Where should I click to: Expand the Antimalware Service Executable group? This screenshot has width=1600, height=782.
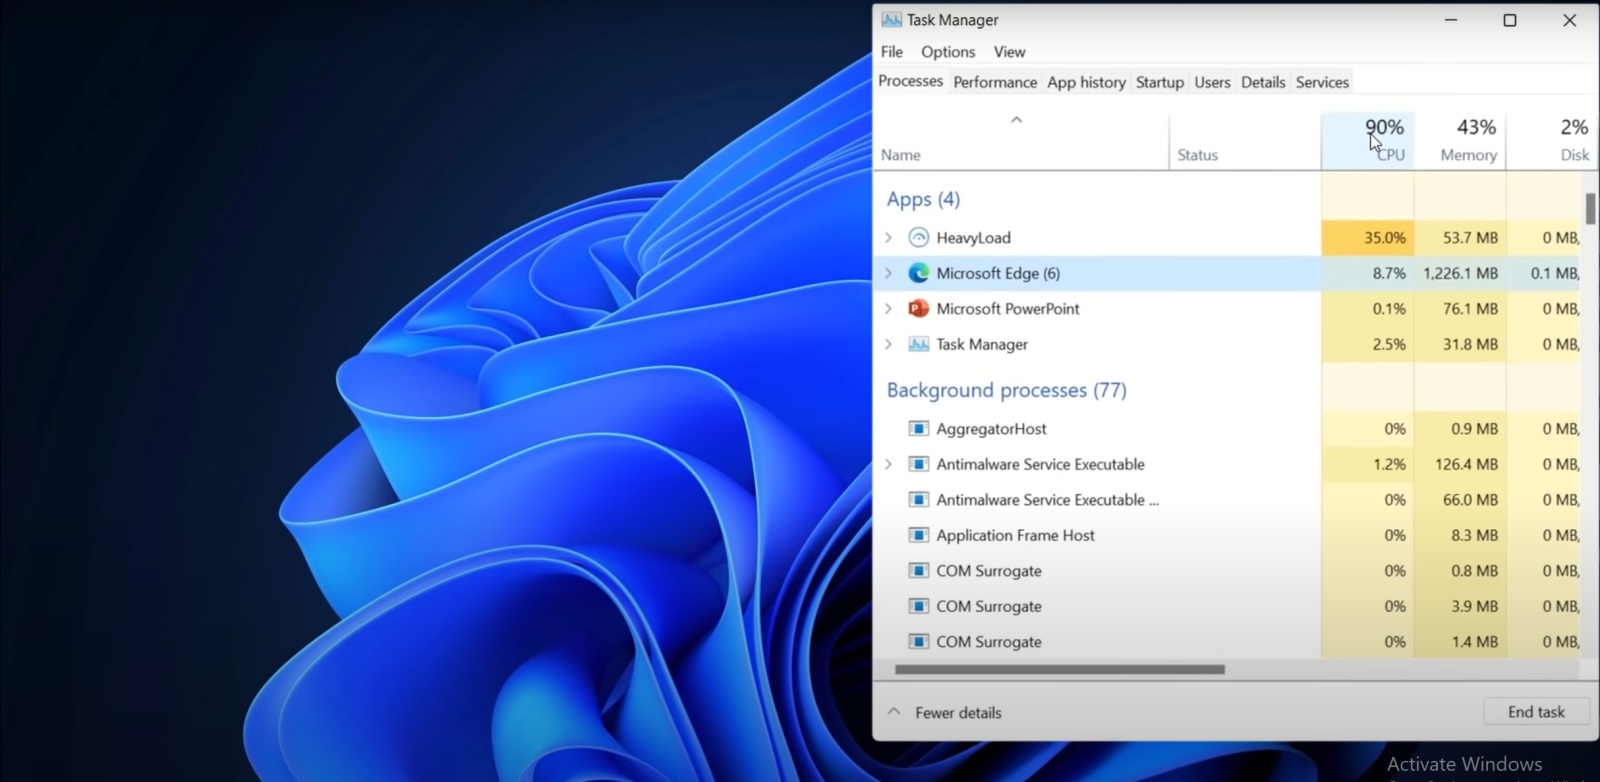tap(888, 464)
